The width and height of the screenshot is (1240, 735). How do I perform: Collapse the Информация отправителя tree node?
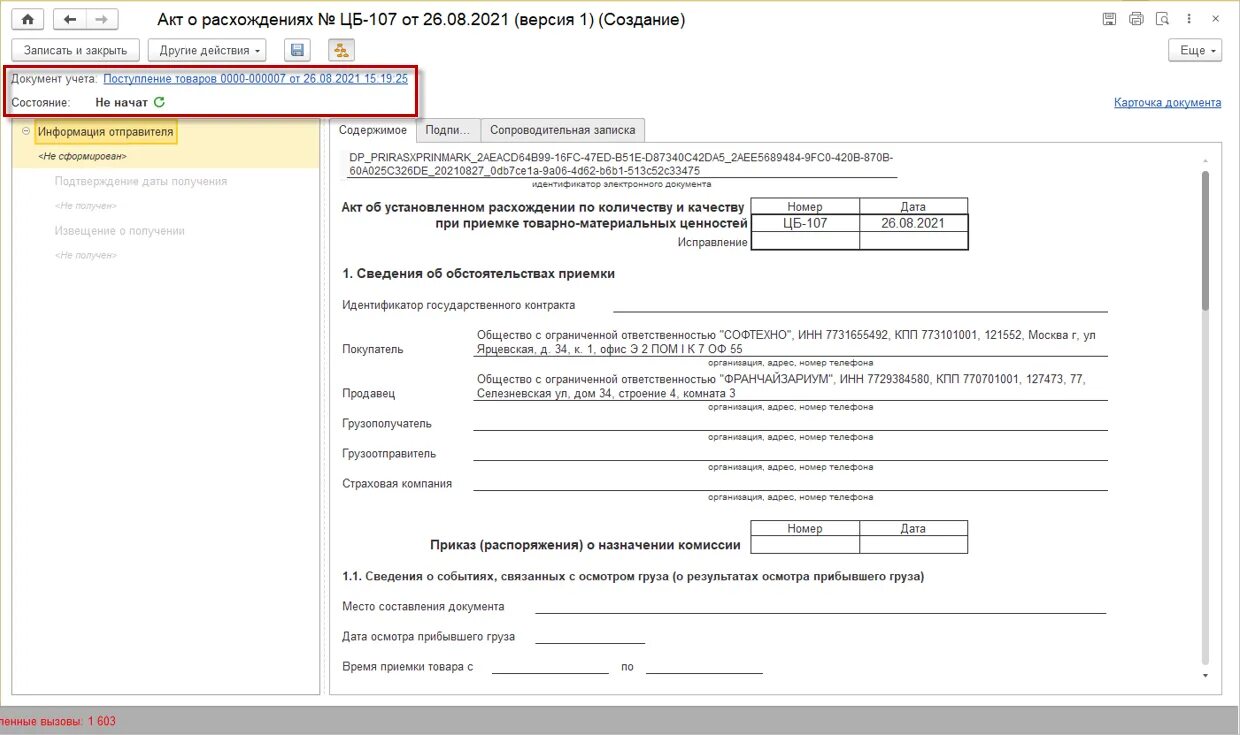pos(25,131)
